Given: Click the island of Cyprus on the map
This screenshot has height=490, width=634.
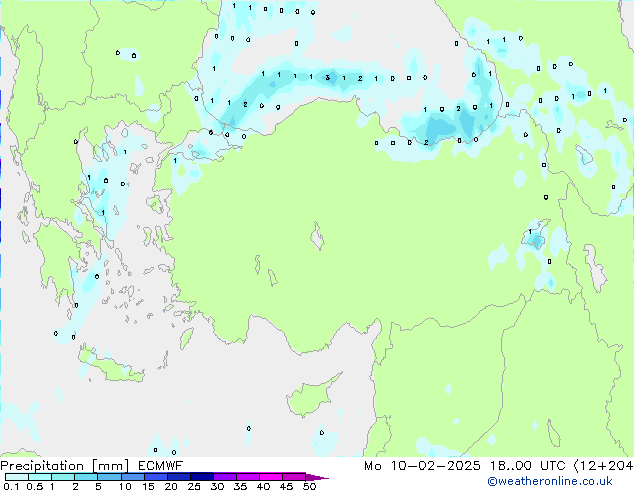Looking at the screenshot, I should coord(311,397).
